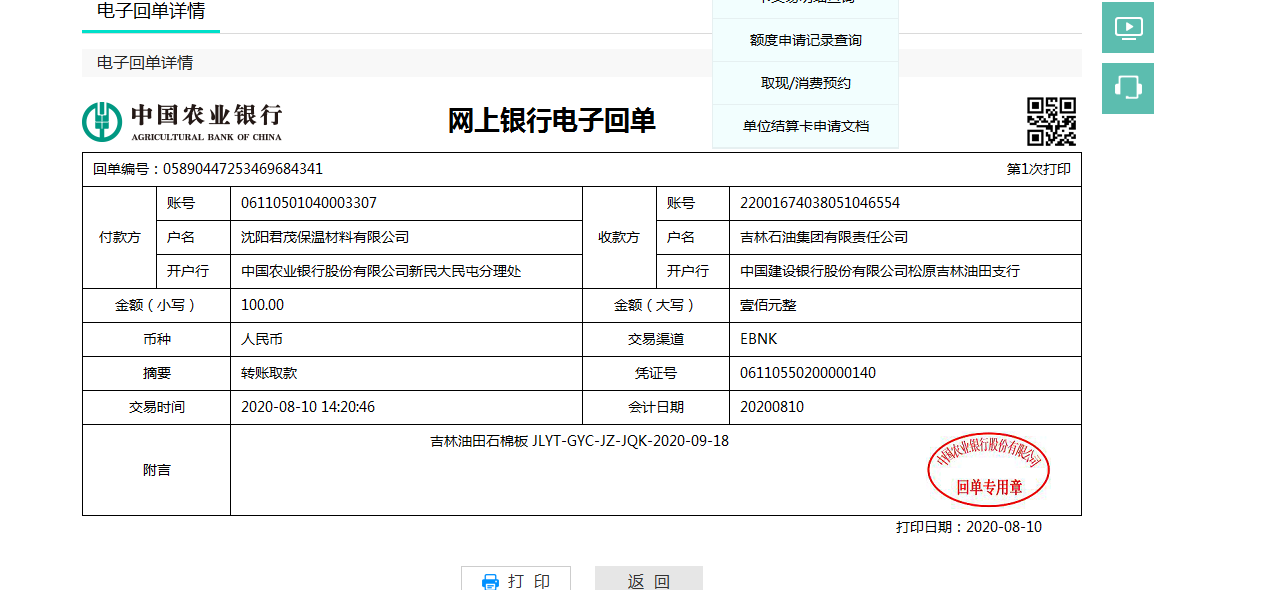
Task: Click the amount in words 壹佰元整
Action: (x=768, y=305)
